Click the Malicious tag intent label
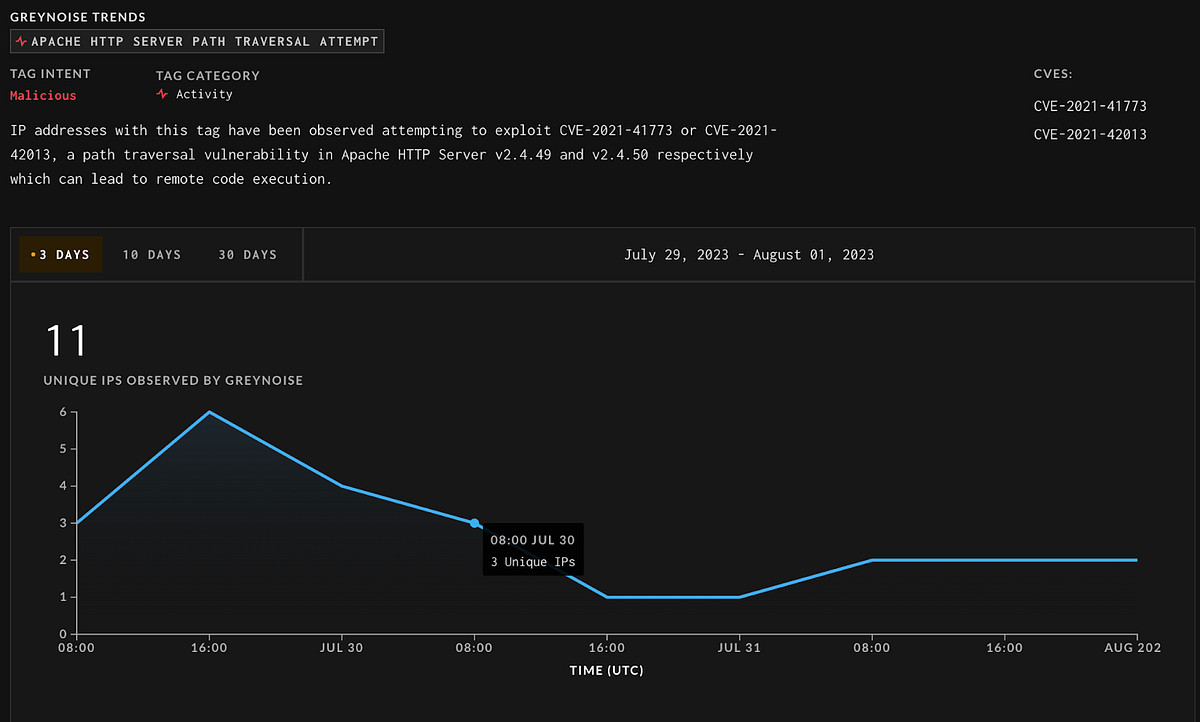This screenshot has height=722, width=1200. 43,95
